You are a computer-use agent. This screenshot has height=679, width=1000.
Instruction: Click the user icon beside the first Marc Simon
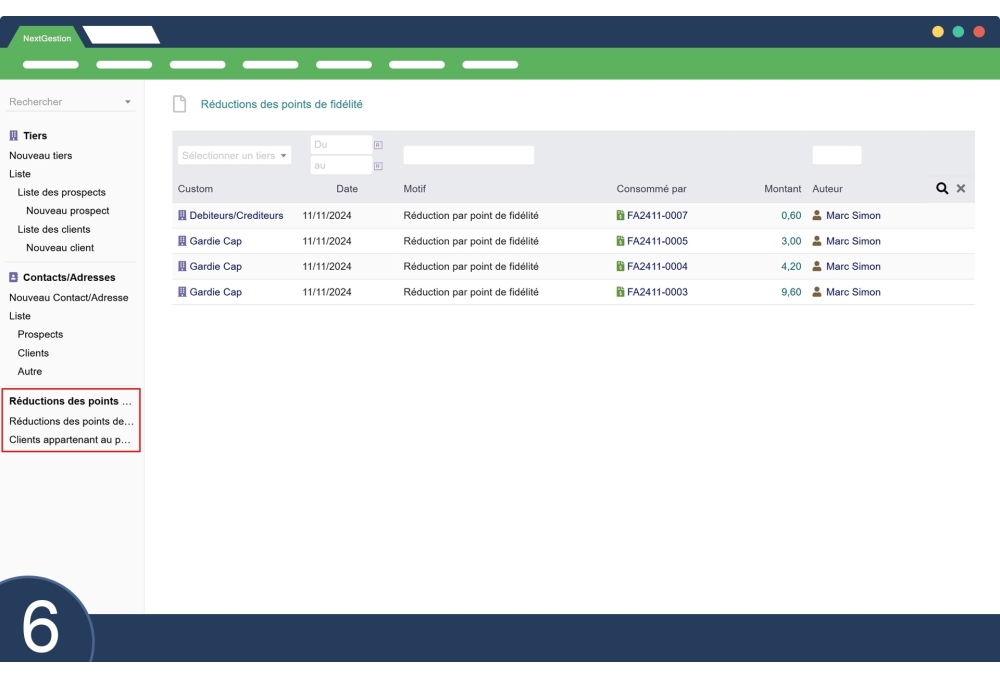pos(817,215)
